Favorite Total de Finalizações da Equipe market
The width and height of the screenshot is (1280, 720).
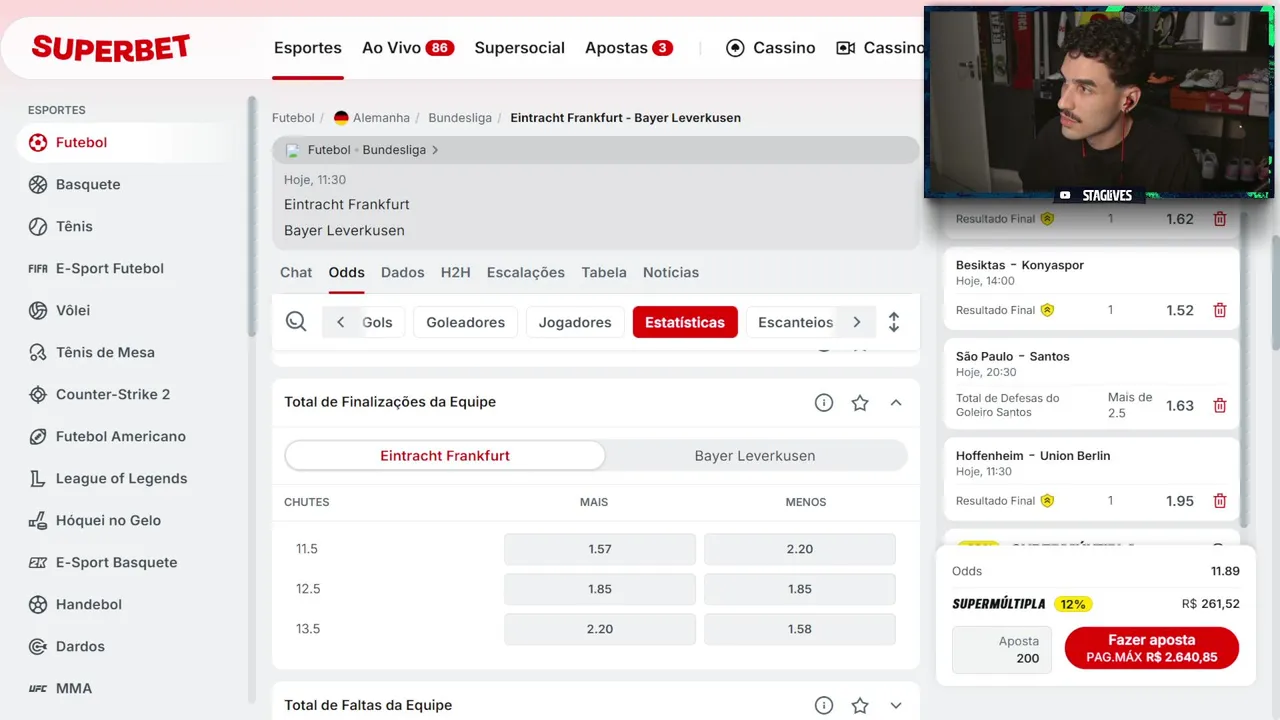pos(860,402)
